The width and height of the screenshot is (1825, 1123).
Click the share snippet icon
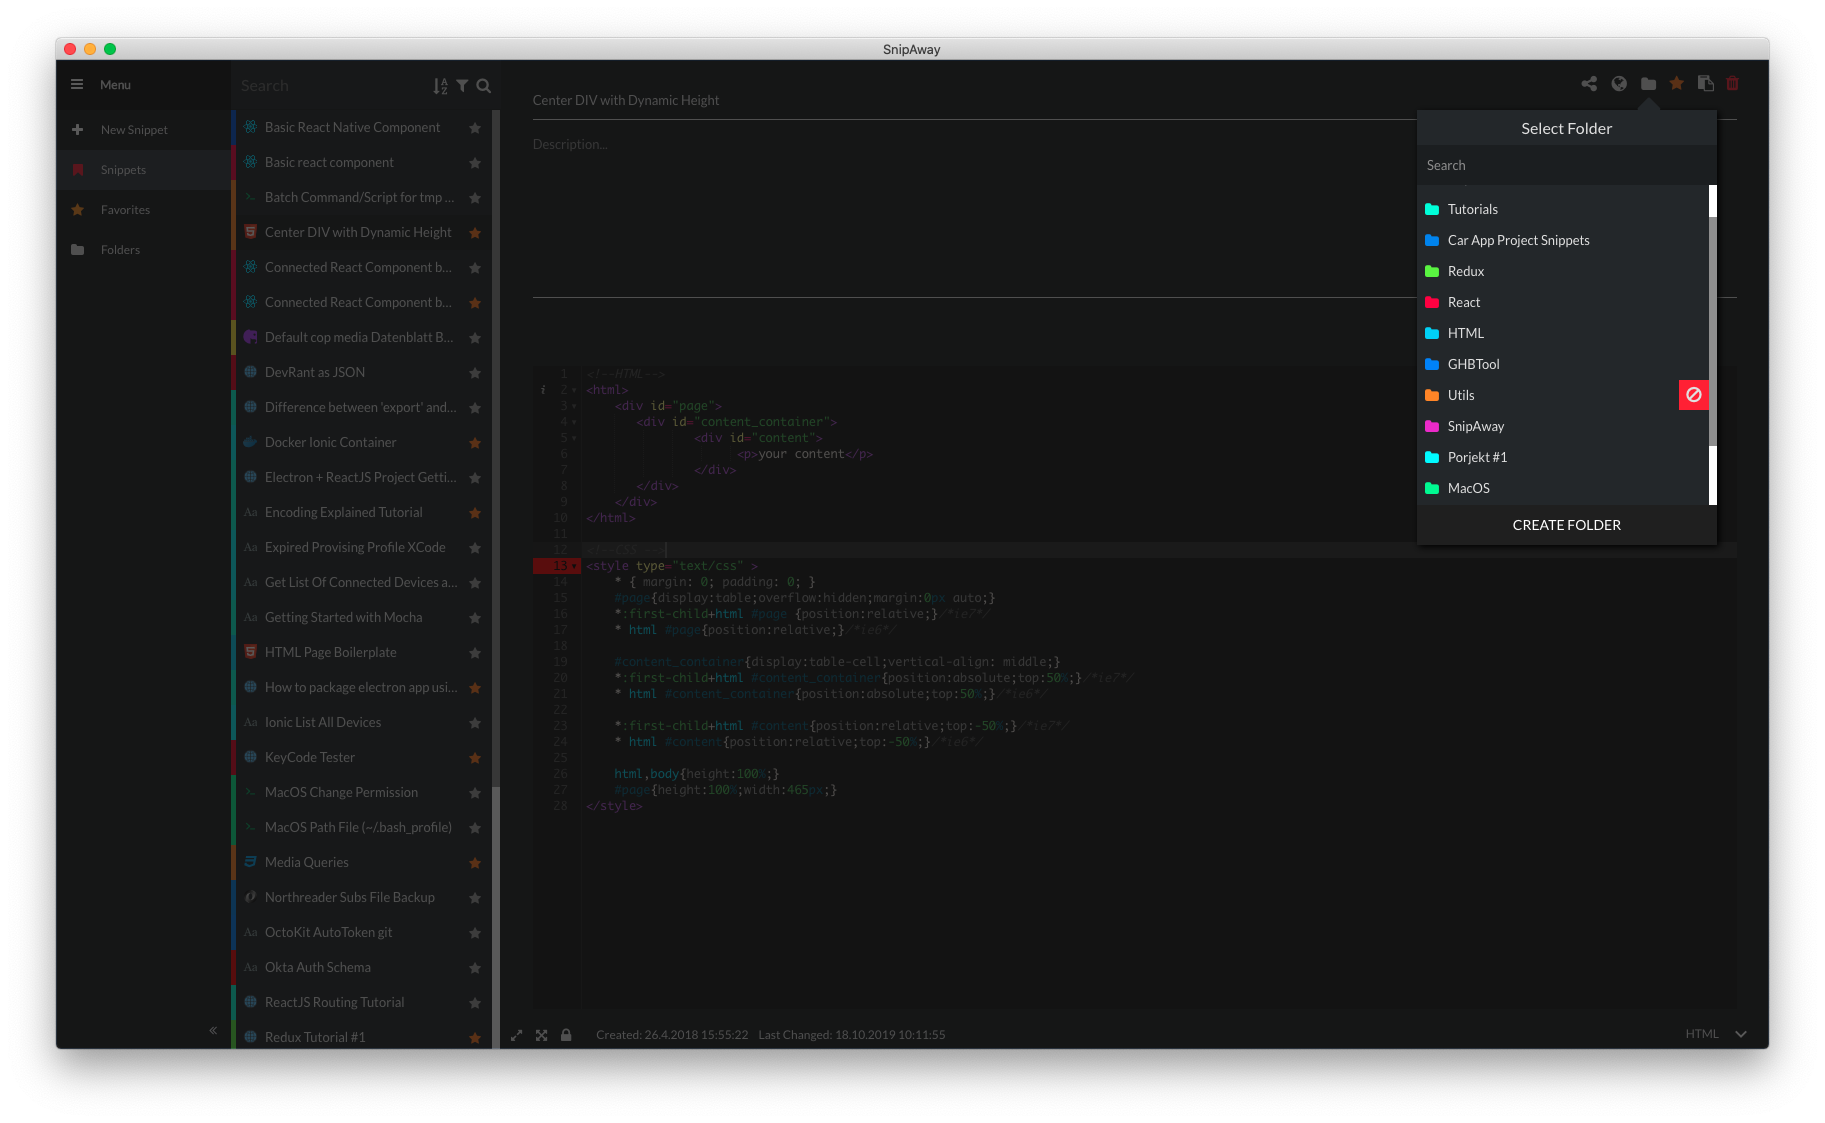pos(1589,84)
